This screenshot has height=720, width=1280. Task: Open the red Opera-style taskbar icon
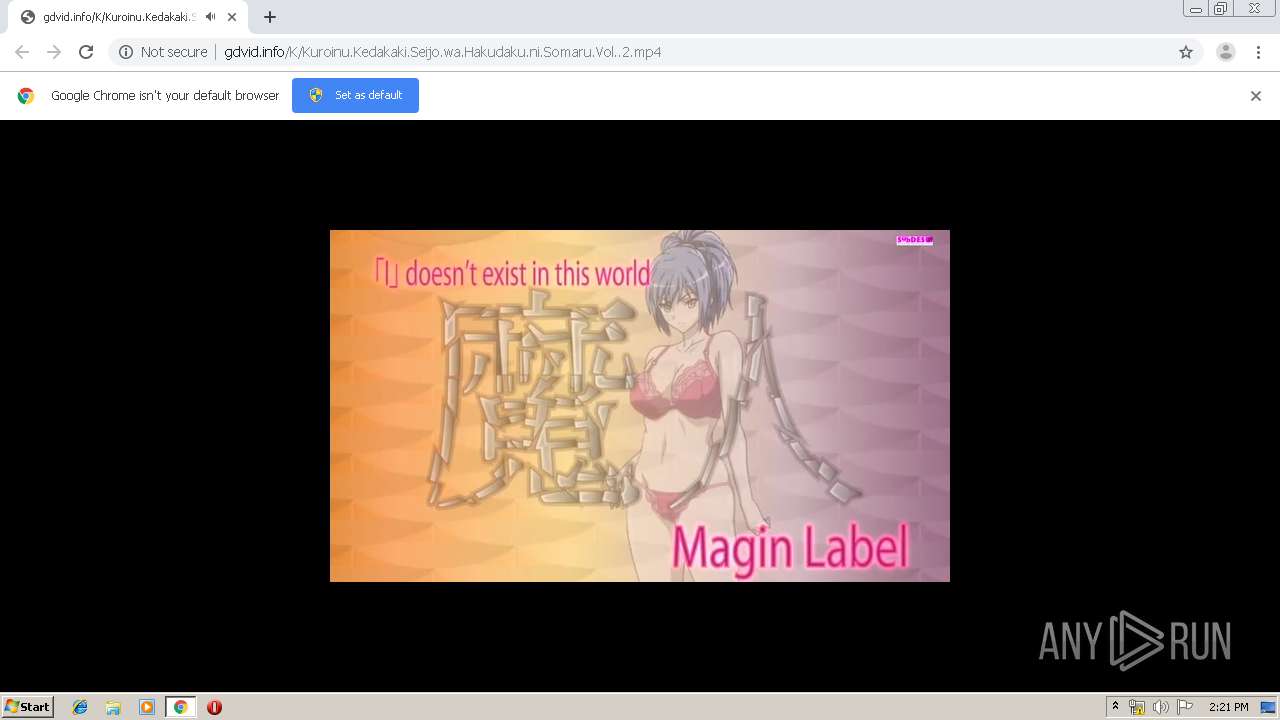(214, 707)
